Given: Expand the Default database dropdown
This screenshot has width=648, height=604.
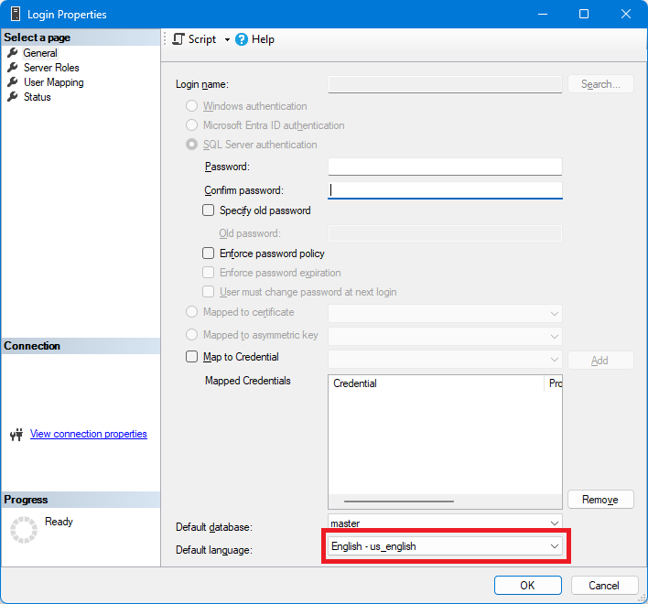Looking at the screenshot, I should pos(555,523).
